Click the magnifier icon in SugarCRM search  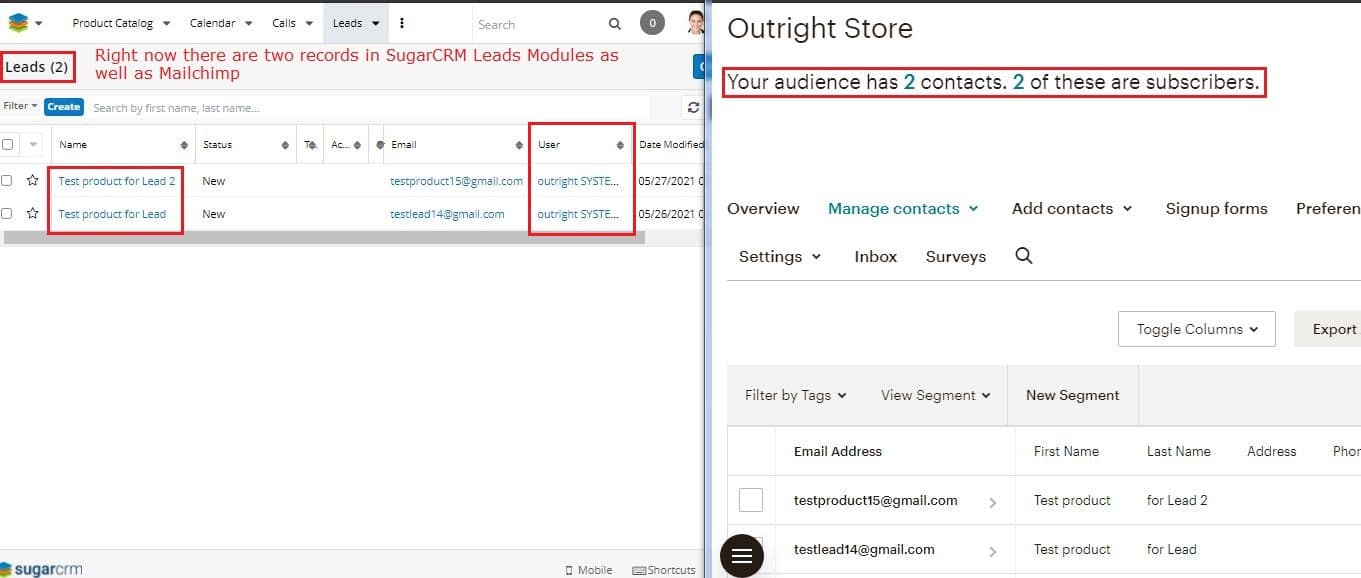pos(615,24)
